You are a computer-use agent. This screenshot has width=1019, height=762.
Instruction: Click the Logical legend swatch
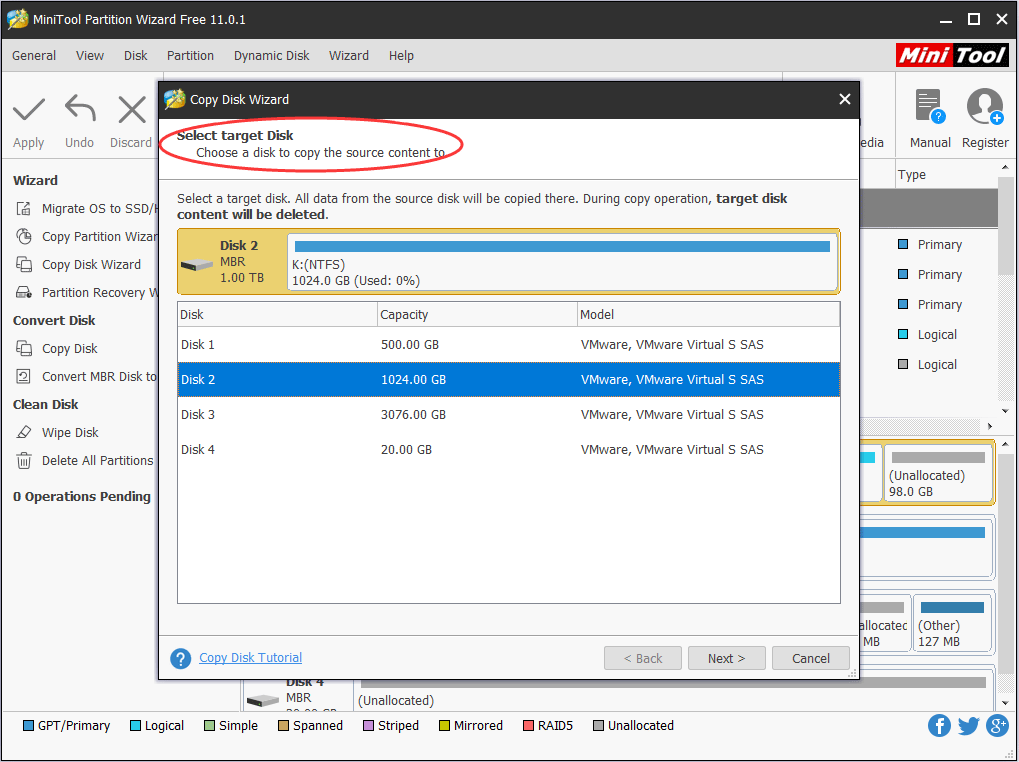tap(135, 726)
